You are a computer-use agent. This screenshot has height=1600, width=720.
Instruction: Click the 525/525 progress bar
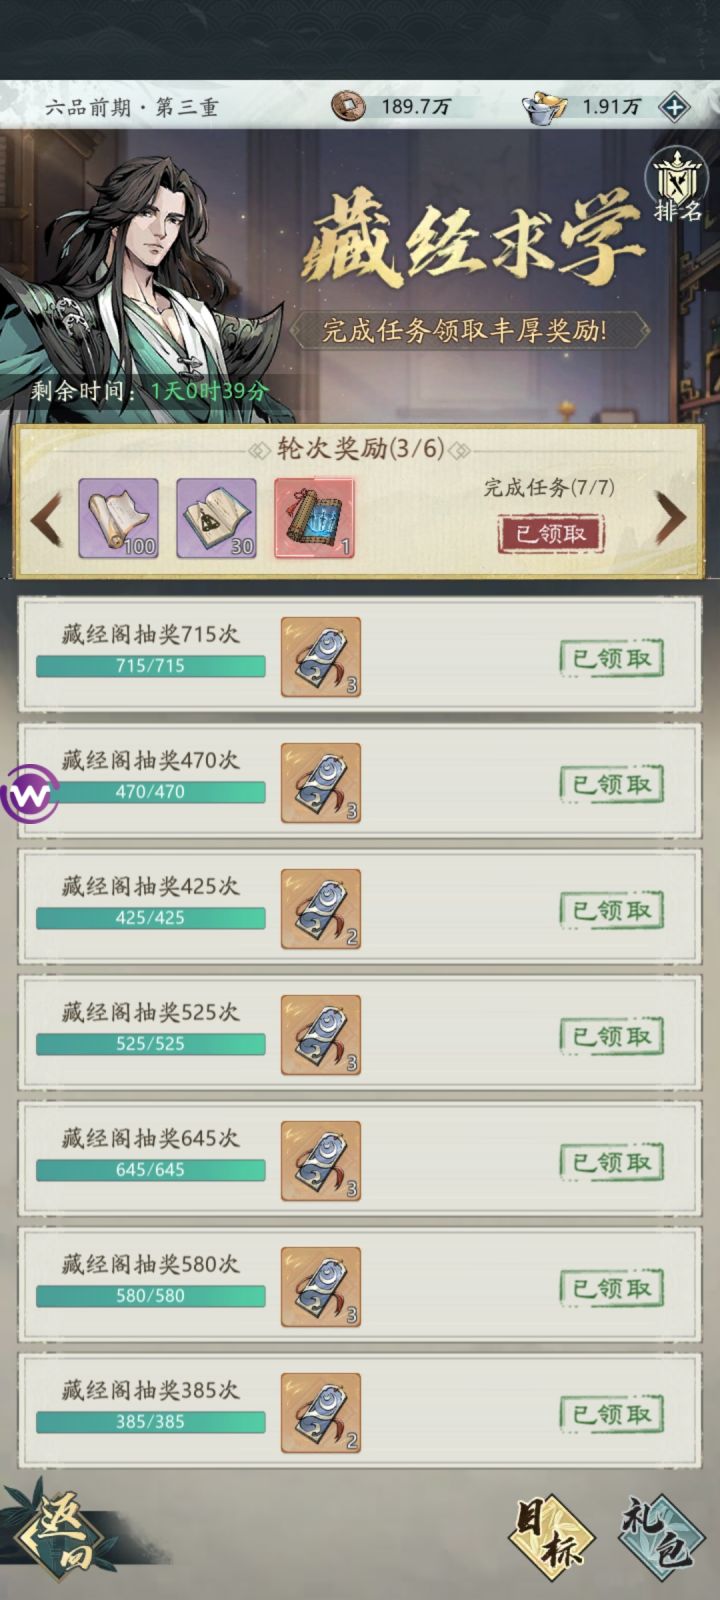pyautogui.click(x=151, y=1044)
